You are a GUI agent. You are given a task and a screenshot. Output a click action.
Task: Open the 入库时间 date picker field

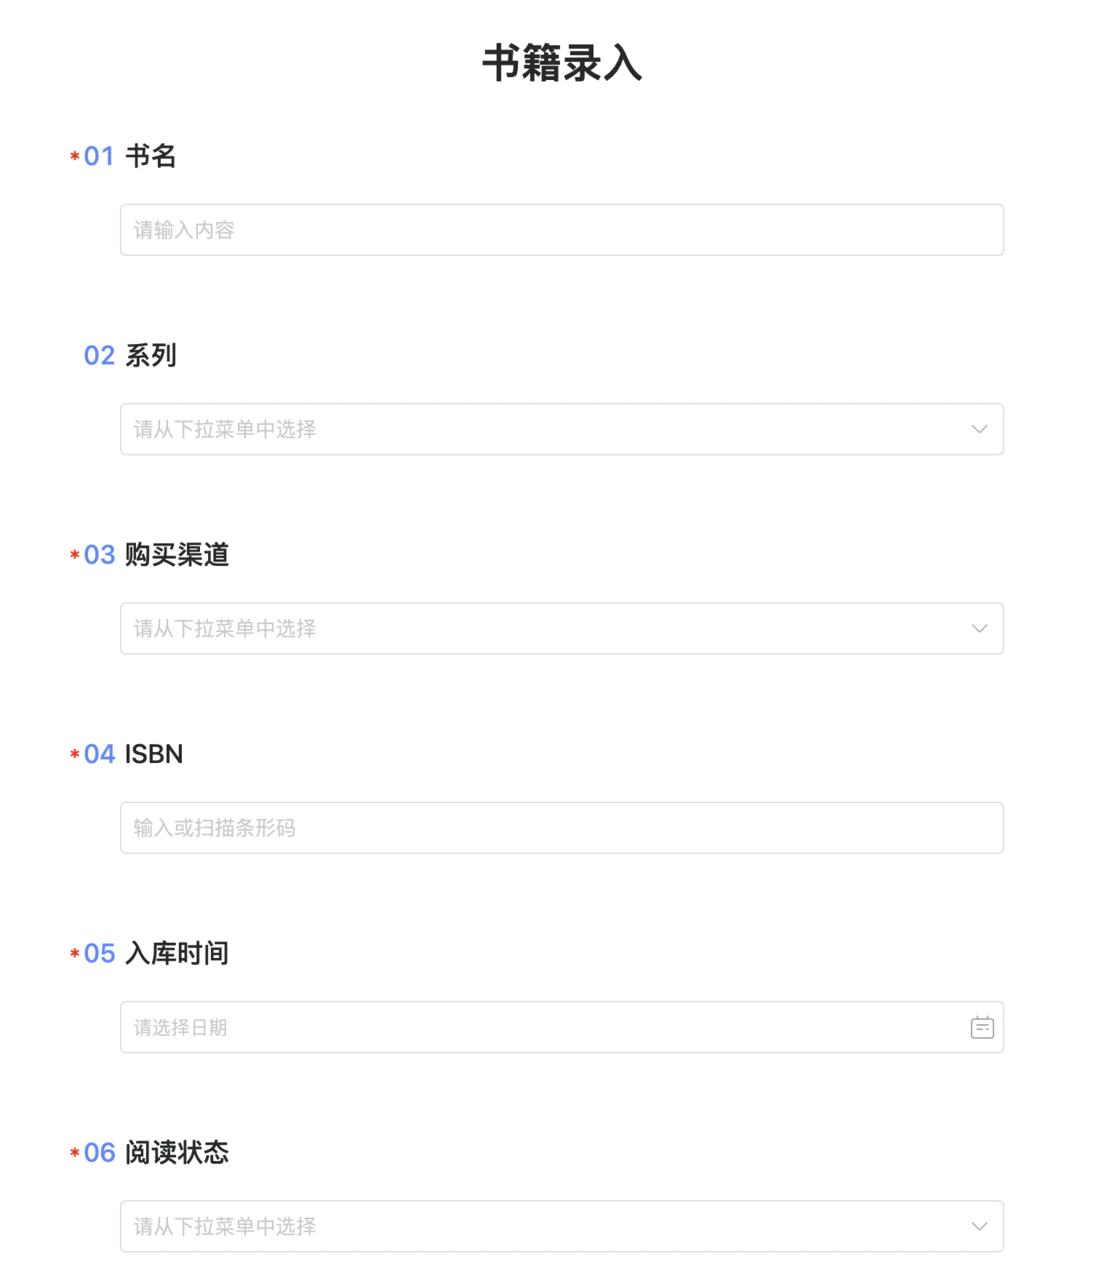coord(540,1027)
